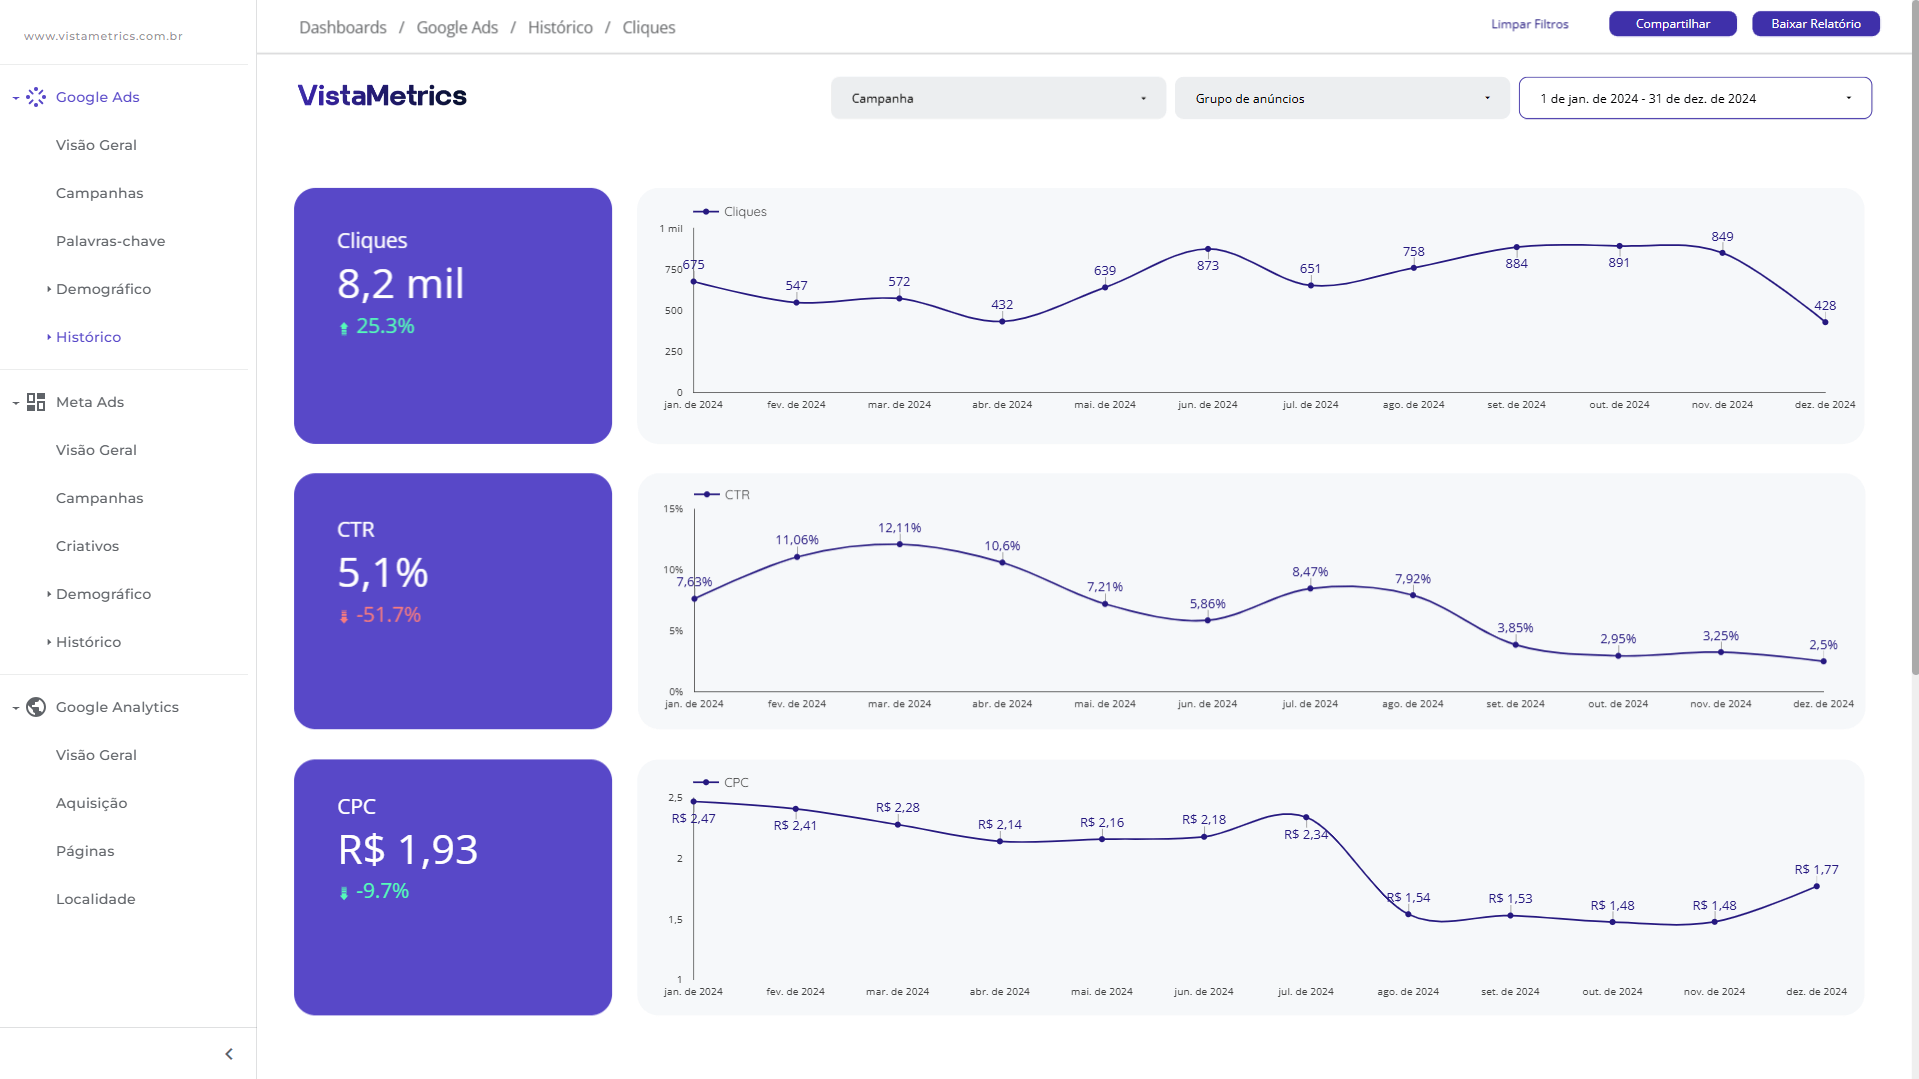Open the Grupo de anúncios dropdown
Viewport: 1919px width, 1079px height.
pos(1342,98)
